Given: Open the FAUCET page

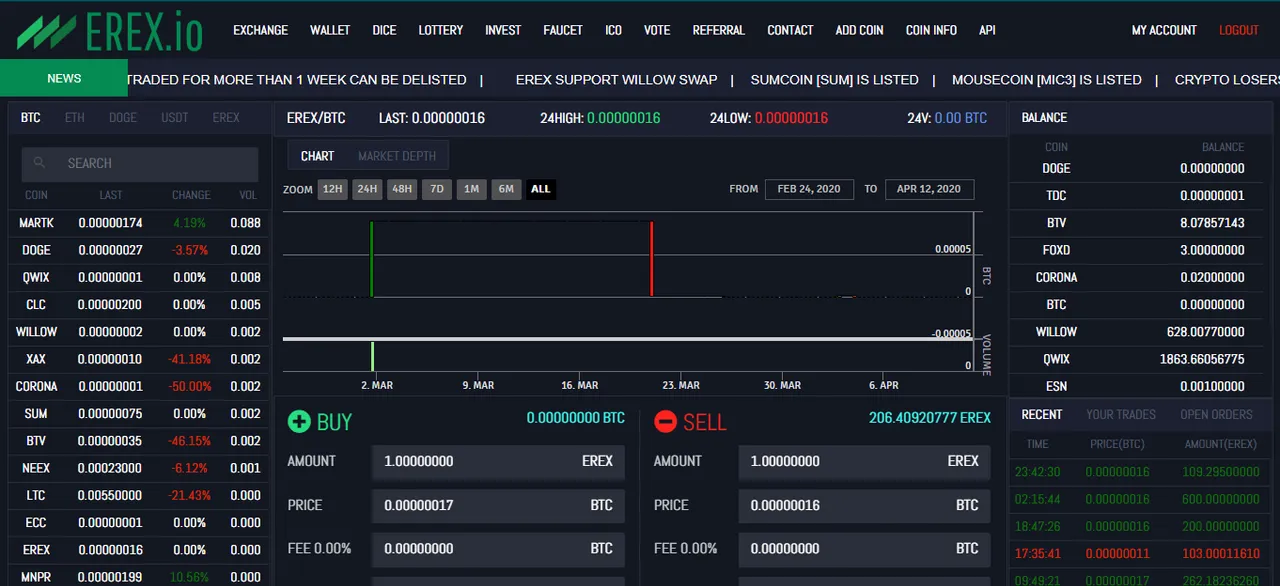Looking at the screenshot, I should pyautogui.click(x=563, y=30).
